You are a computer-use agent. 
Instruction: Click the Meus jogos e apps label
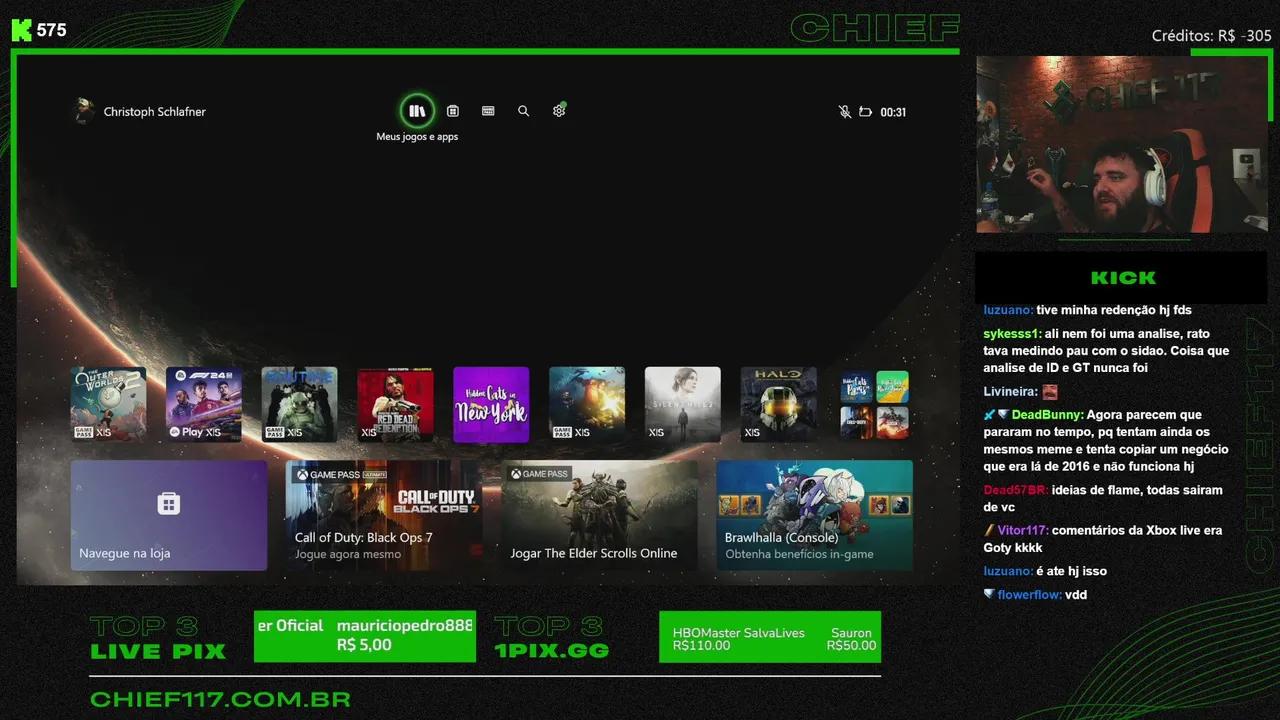click(x=417, y=137)
